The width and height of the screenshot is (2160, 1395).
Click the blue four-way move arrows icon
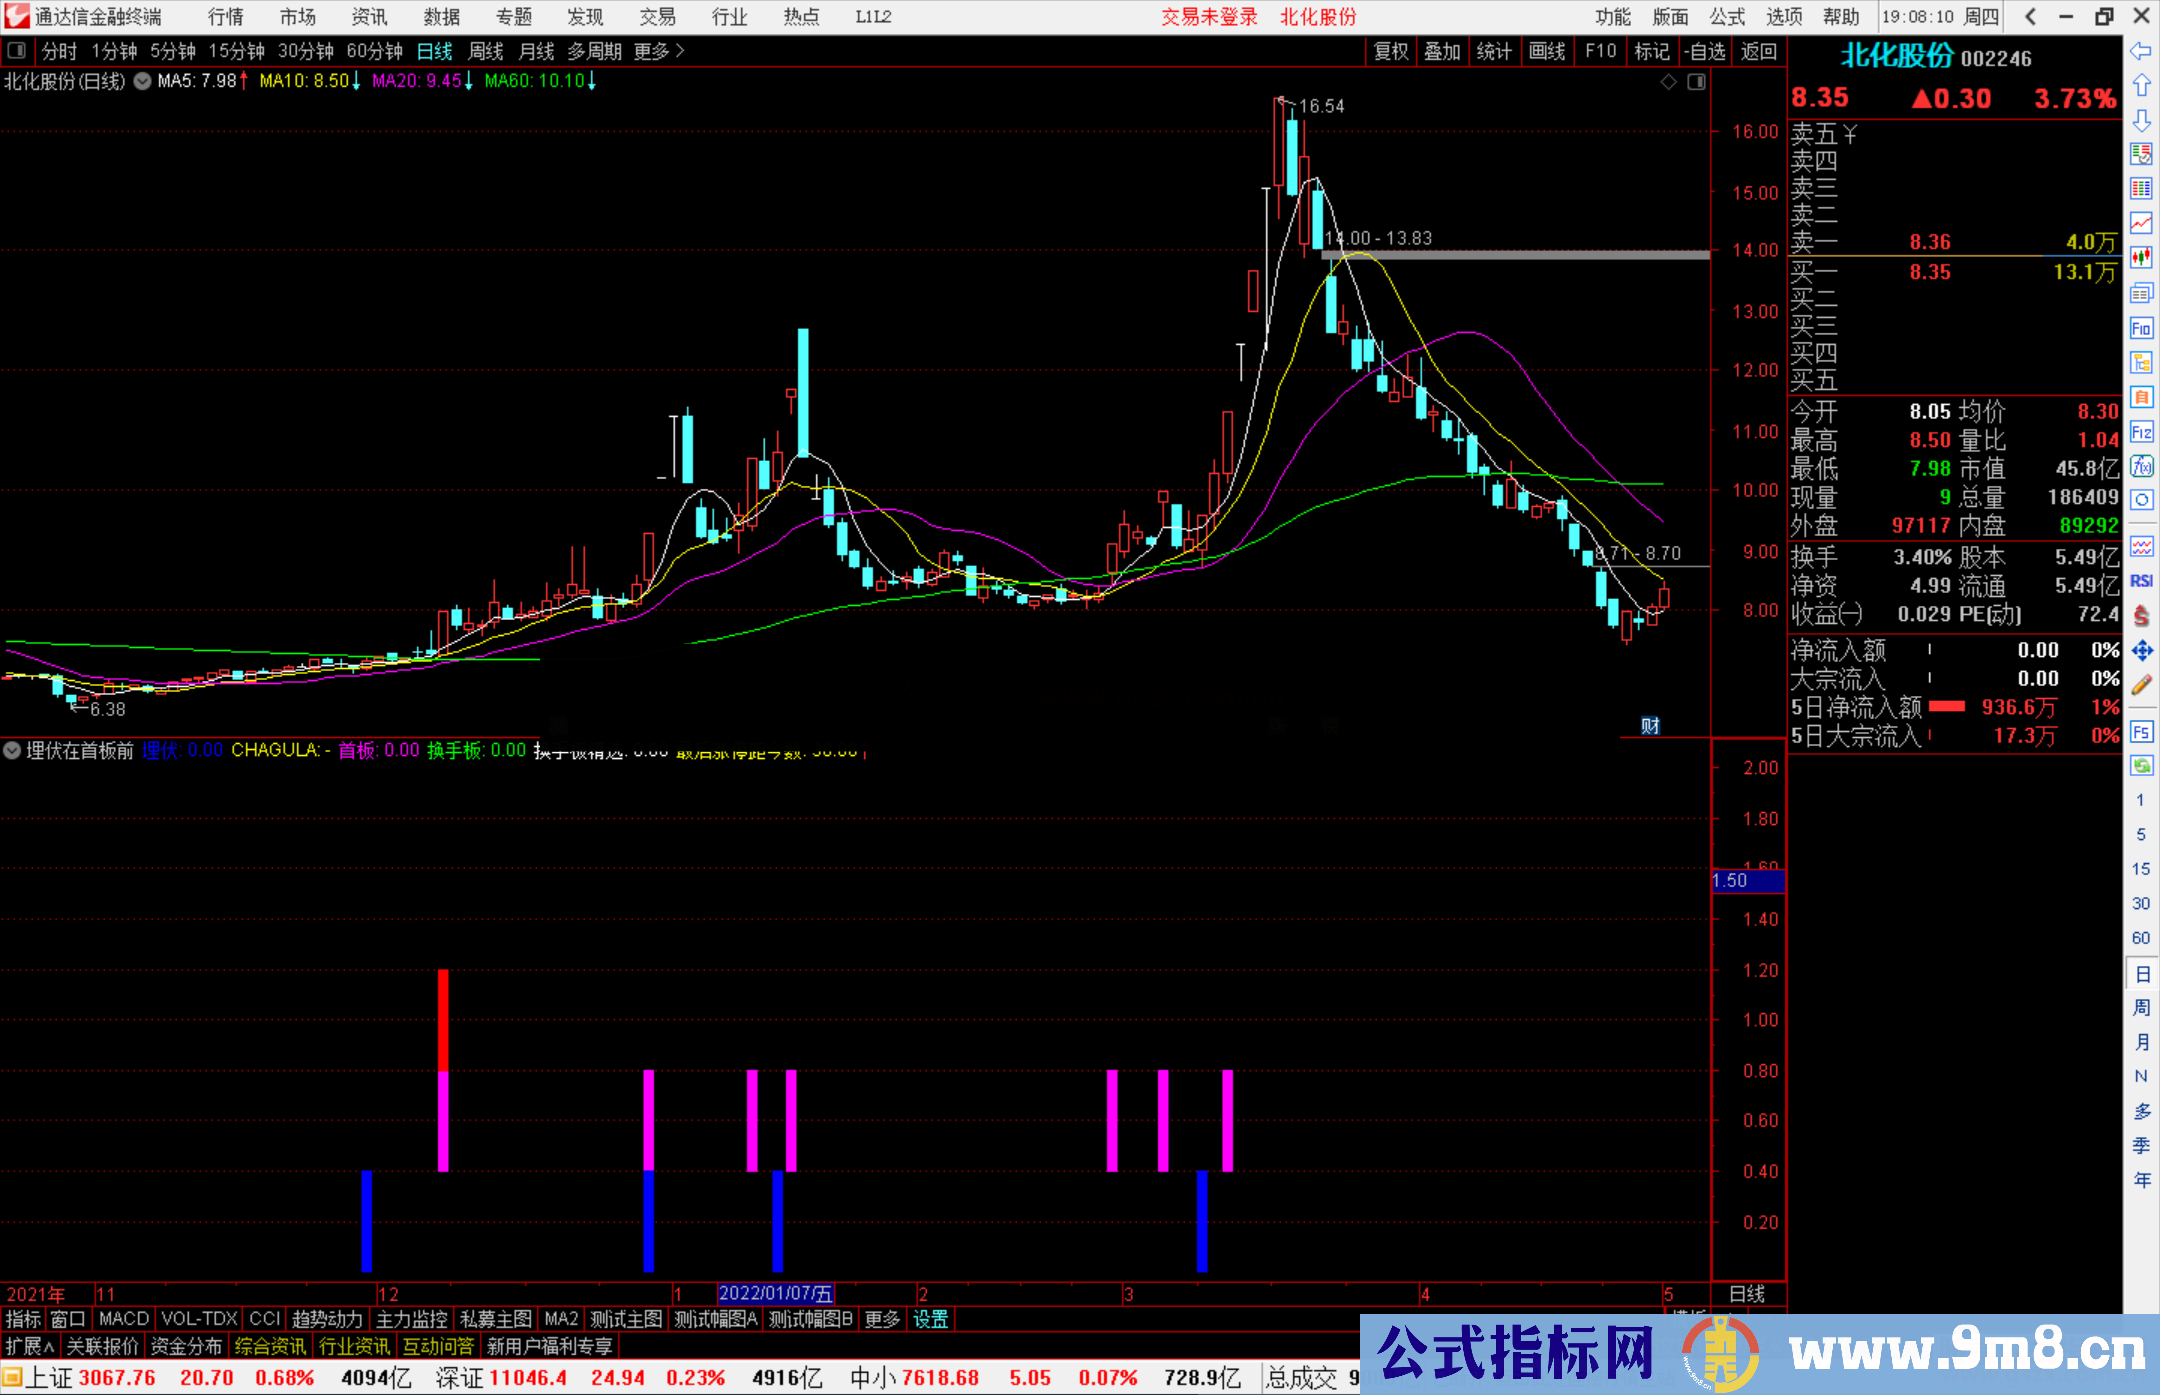(x=2141, y=651)
